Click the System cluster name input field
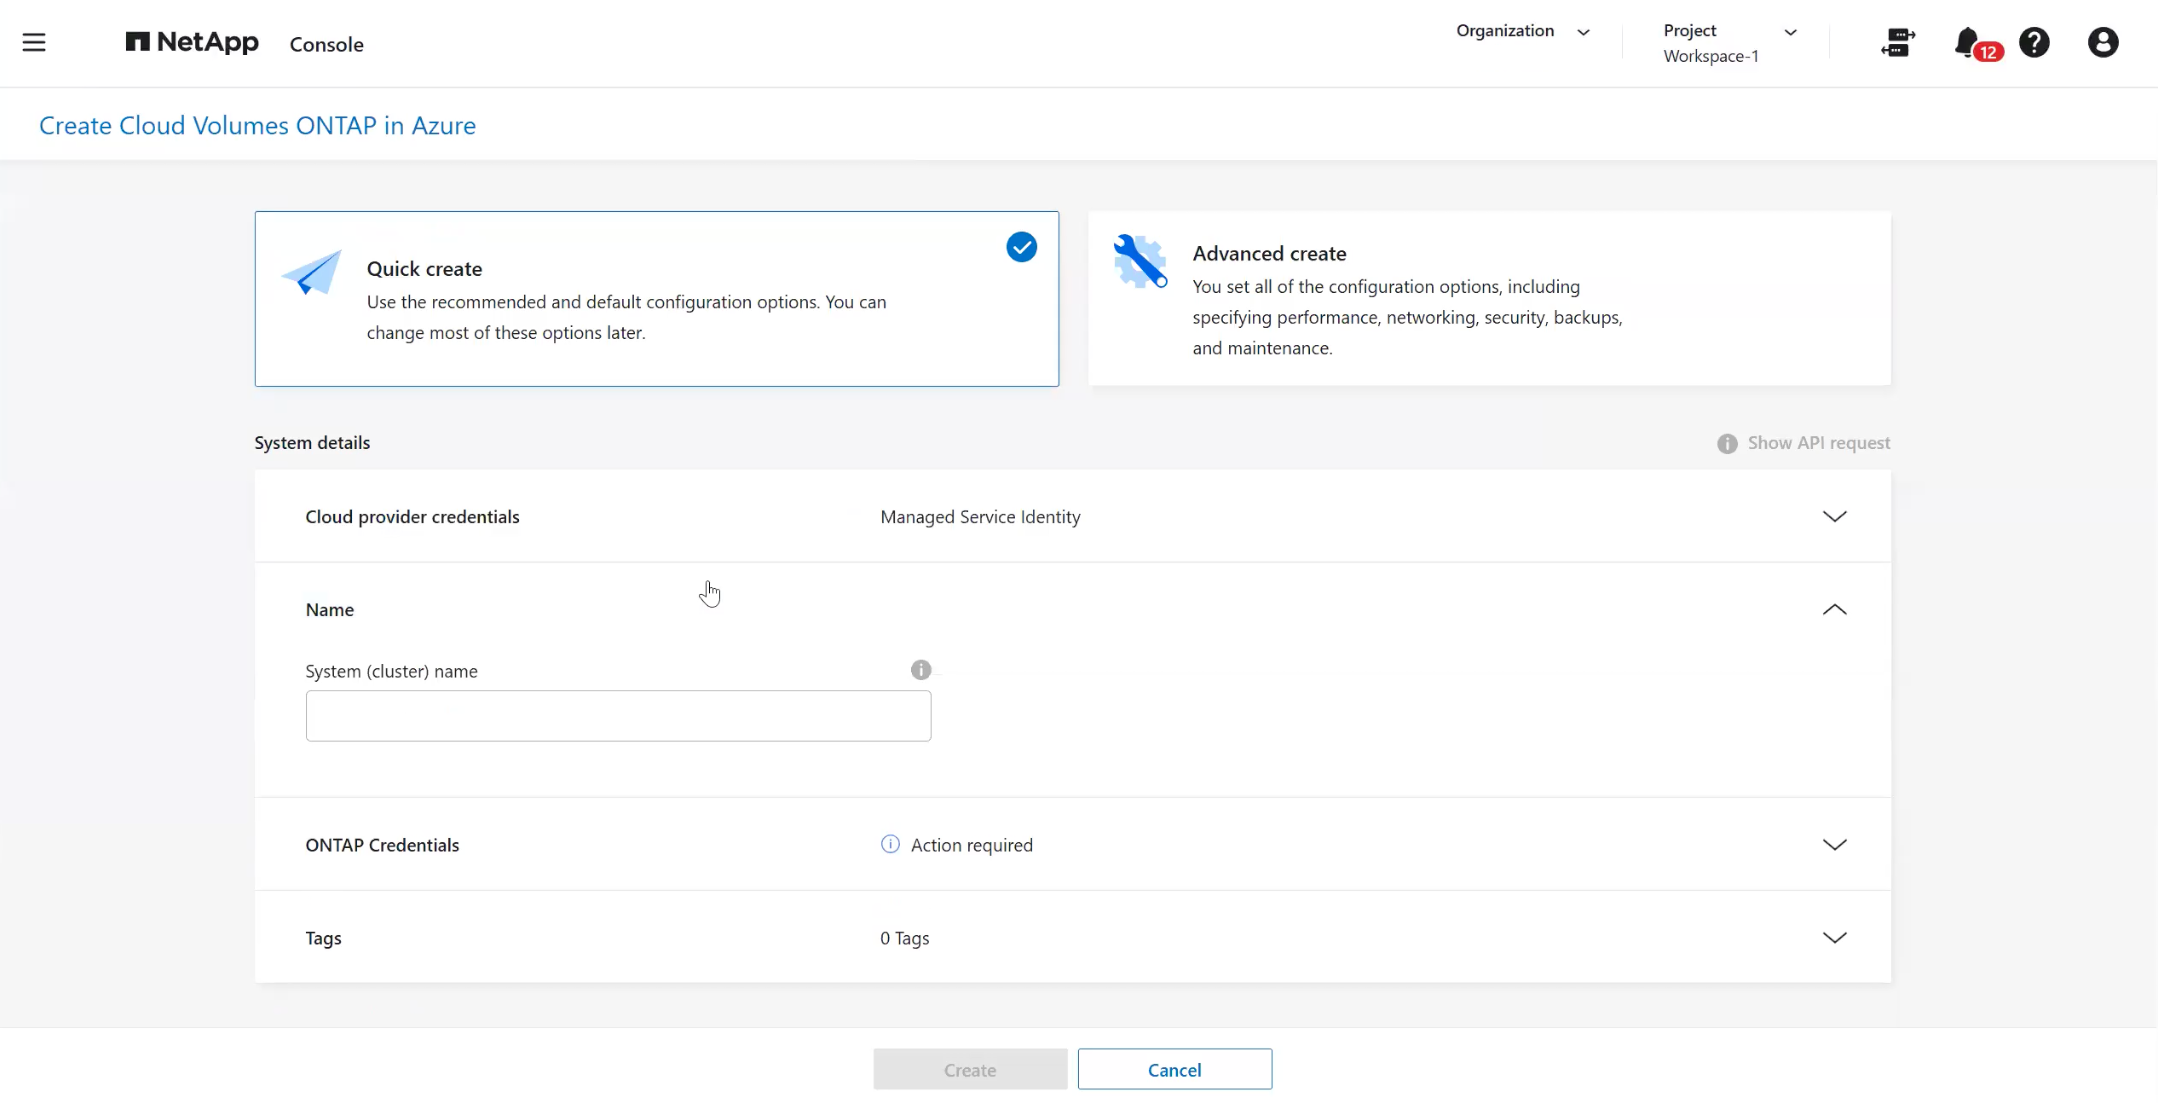The height and width of the screenshot is (1103, 2158). [618, 716]
